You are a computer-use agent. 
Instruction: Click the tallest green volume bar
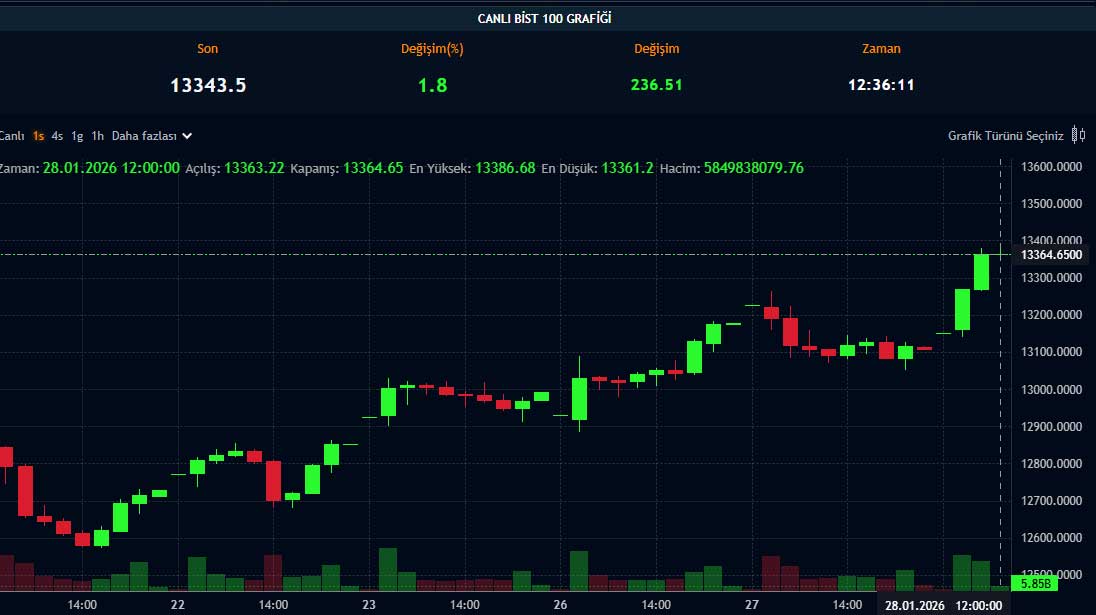pos(388,568)
